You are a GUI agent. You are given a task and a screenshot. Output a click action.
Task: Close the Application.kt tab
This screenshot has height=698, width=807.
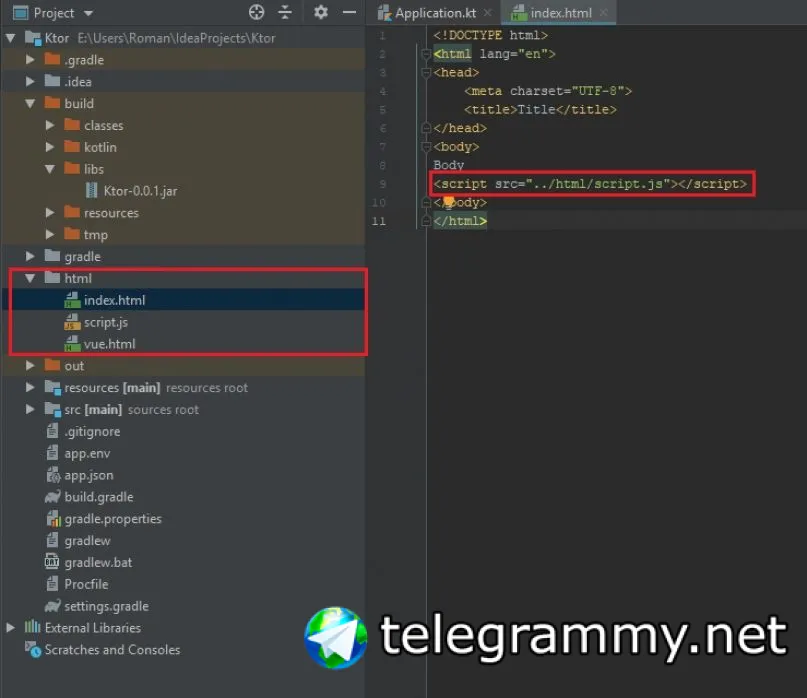(x=487, y=13)
